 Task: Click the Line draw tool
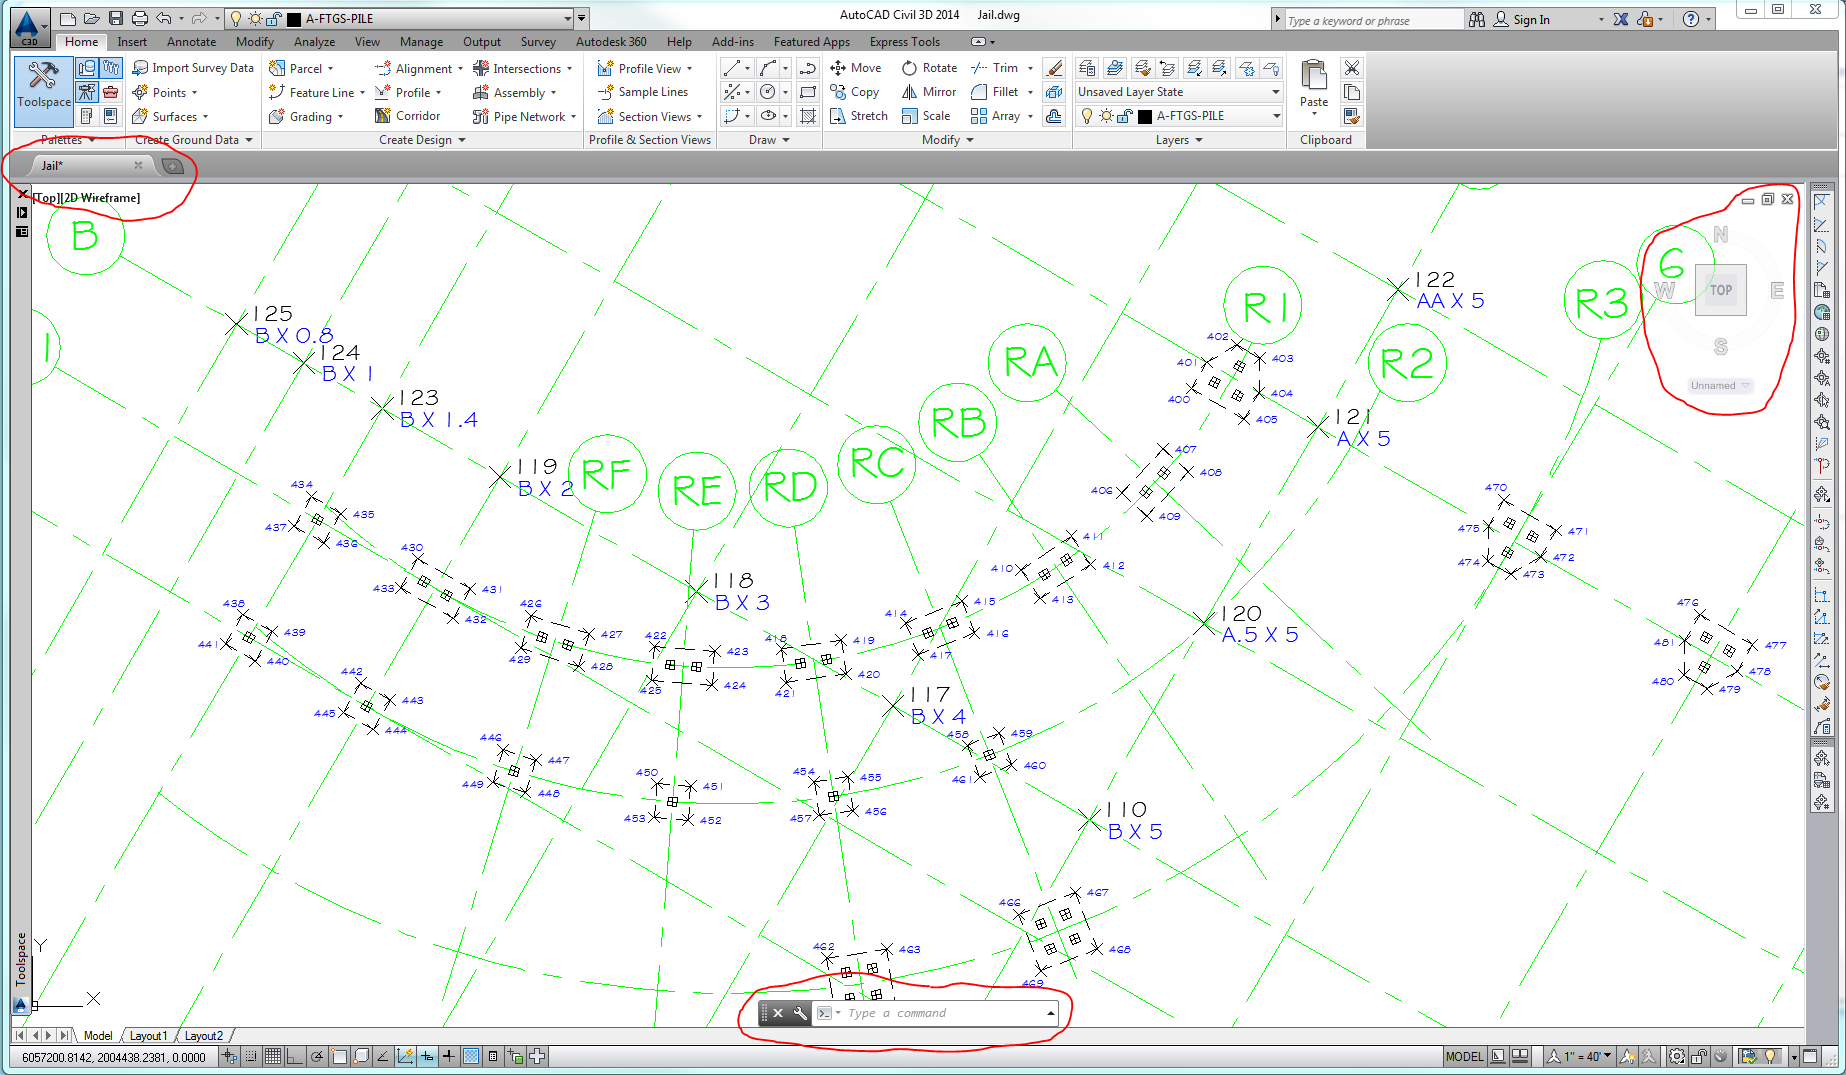732,68
